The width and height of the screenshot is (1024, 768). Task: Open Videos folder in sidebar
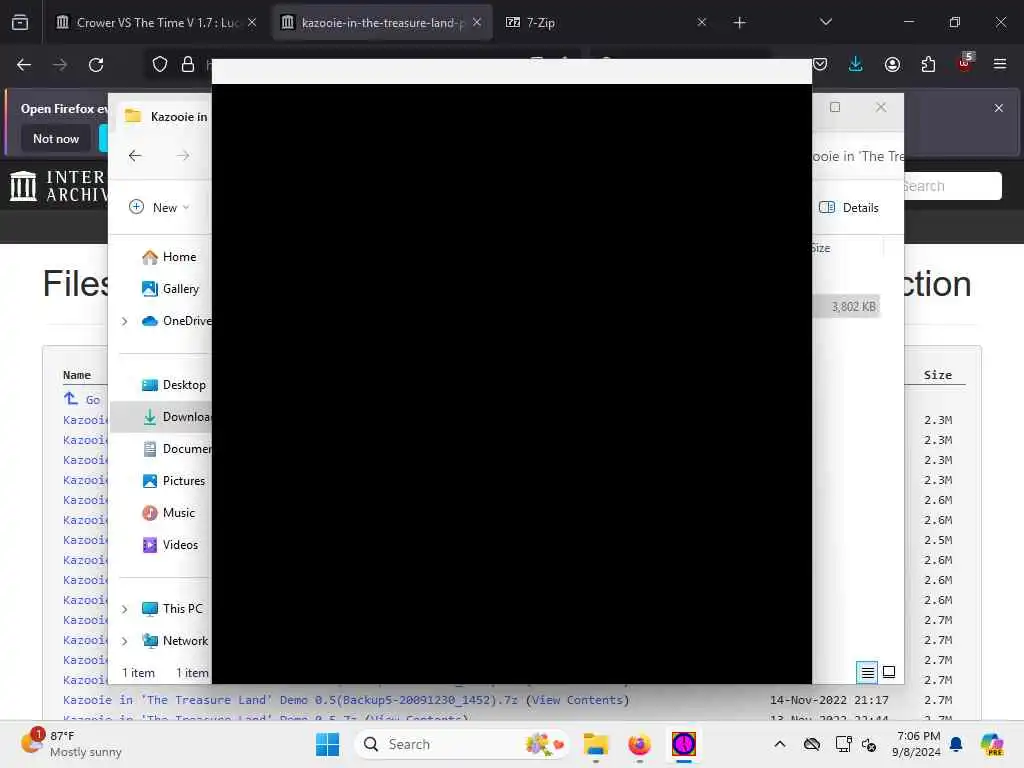(170, 545)
